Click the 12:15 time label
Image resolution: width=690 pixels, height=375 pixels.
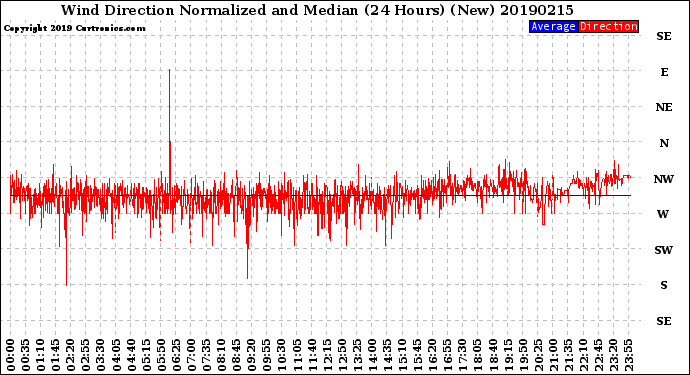pyautogui.click(x=327, y=355)
